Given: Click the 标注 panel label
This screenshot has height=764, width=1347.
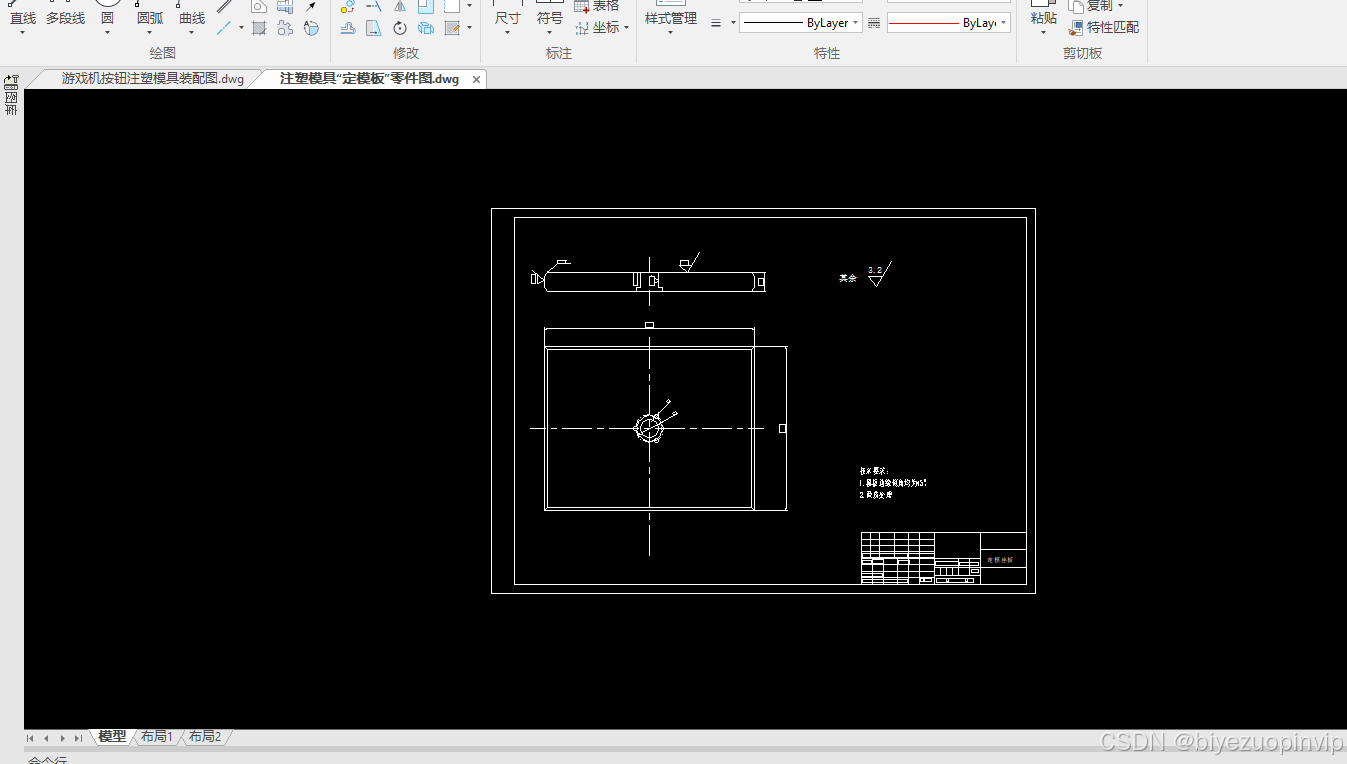Looking at the screenshot, I should click(559, 53).
